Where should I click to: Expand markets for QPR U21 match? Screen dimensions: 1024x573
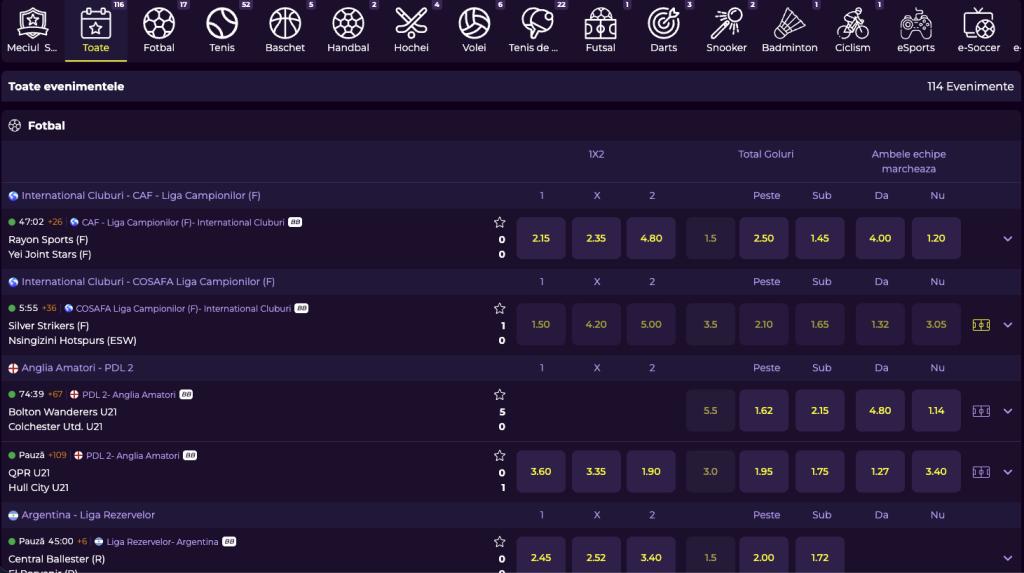1008,472
